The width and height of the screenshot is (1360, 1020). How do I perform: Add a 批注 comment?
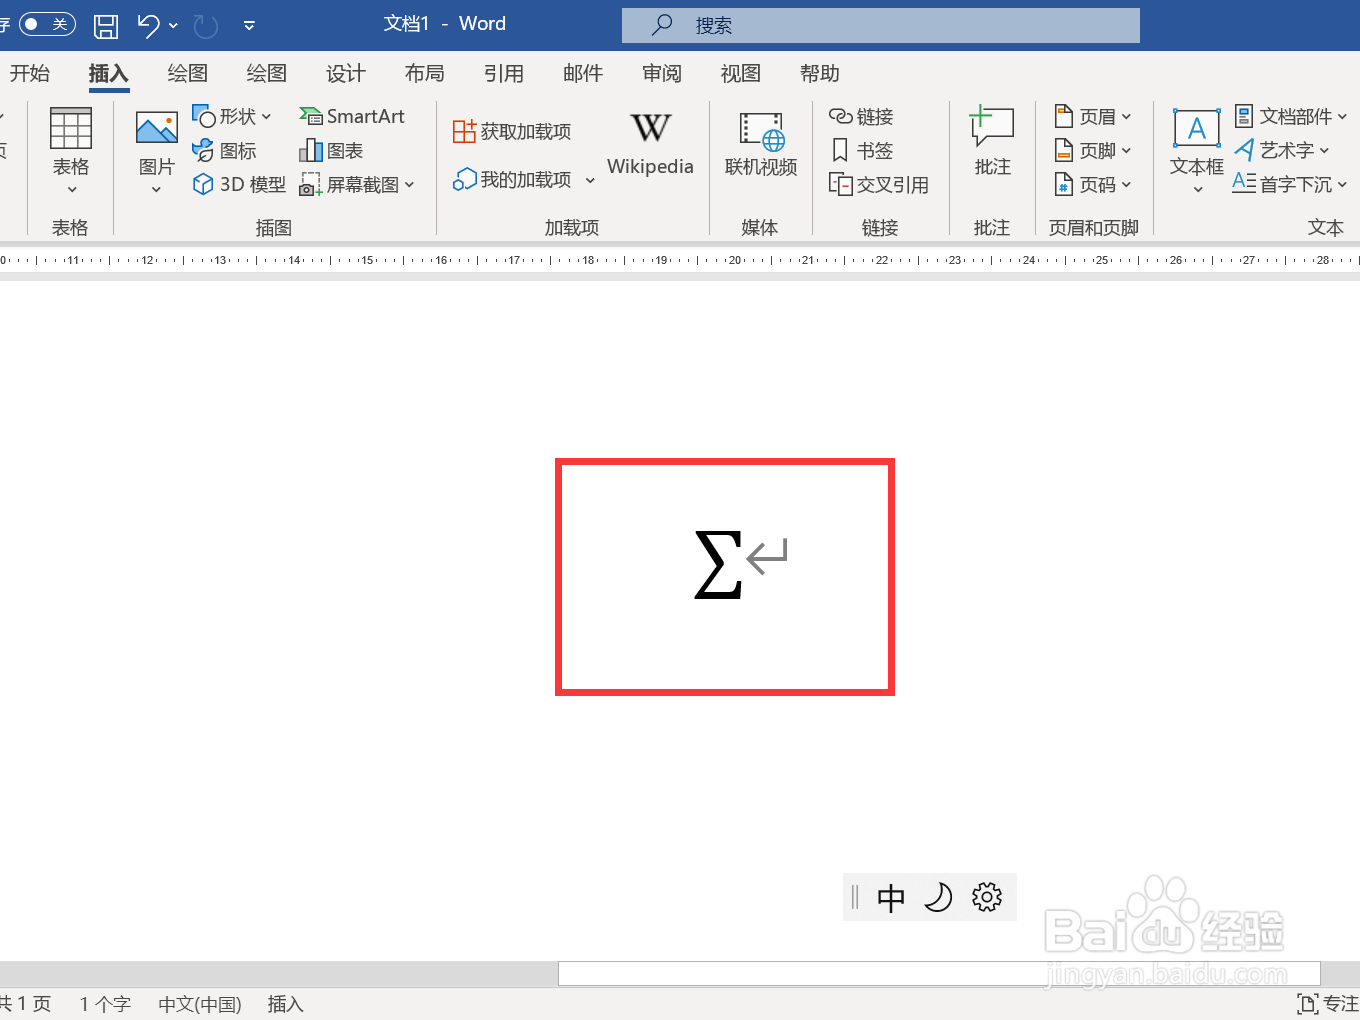tap(992, 142)
